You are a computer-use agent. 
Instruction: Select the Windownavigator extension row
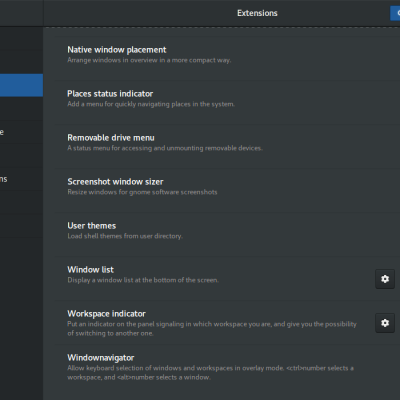tap(222, 367)
